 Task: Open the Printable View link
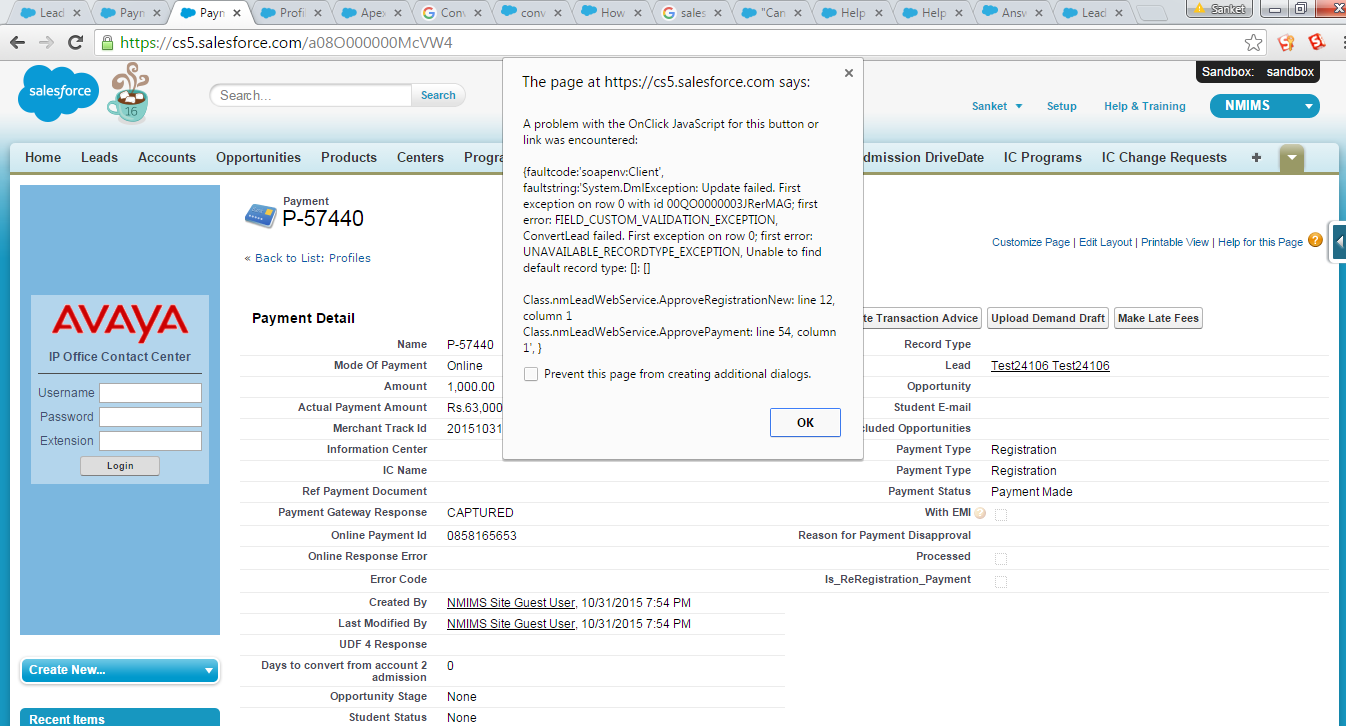[1175, 242]
